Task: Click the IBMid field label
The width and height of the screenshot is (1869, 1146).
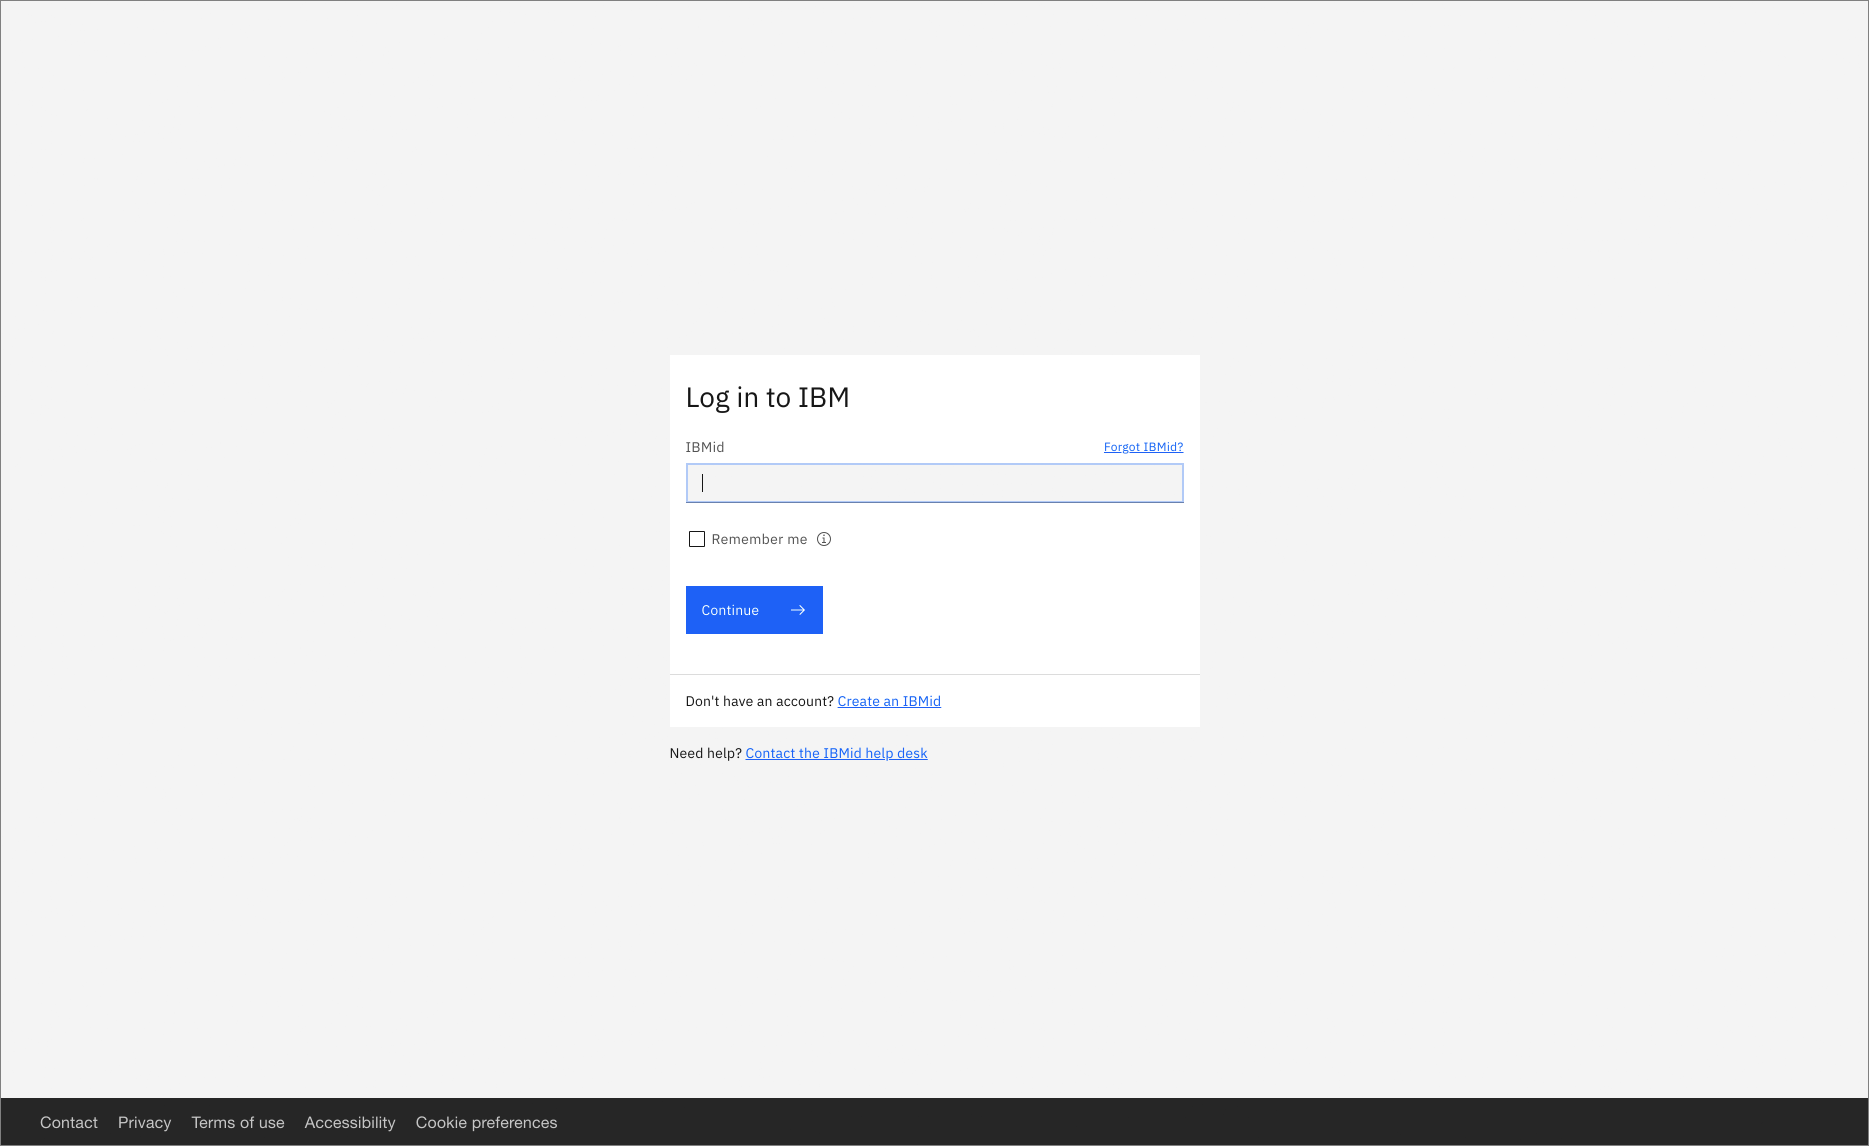Action: [x=704, y=447]
